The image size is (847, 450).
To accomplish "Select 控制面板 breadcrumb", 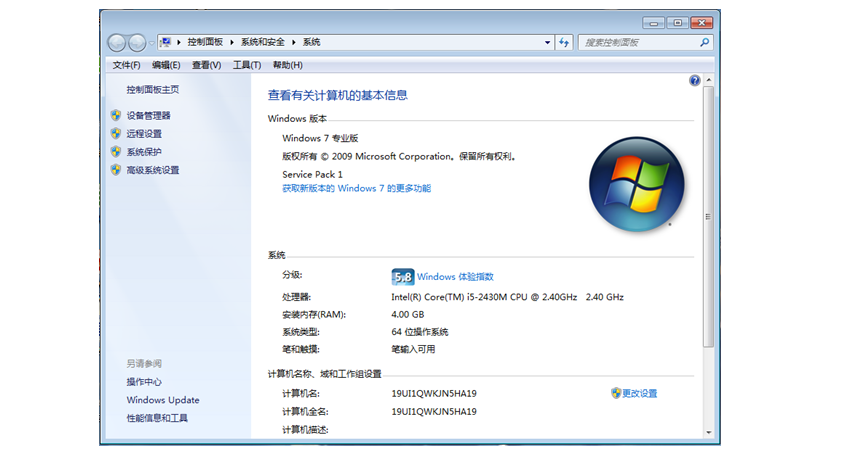I will (x=205, y=42).
